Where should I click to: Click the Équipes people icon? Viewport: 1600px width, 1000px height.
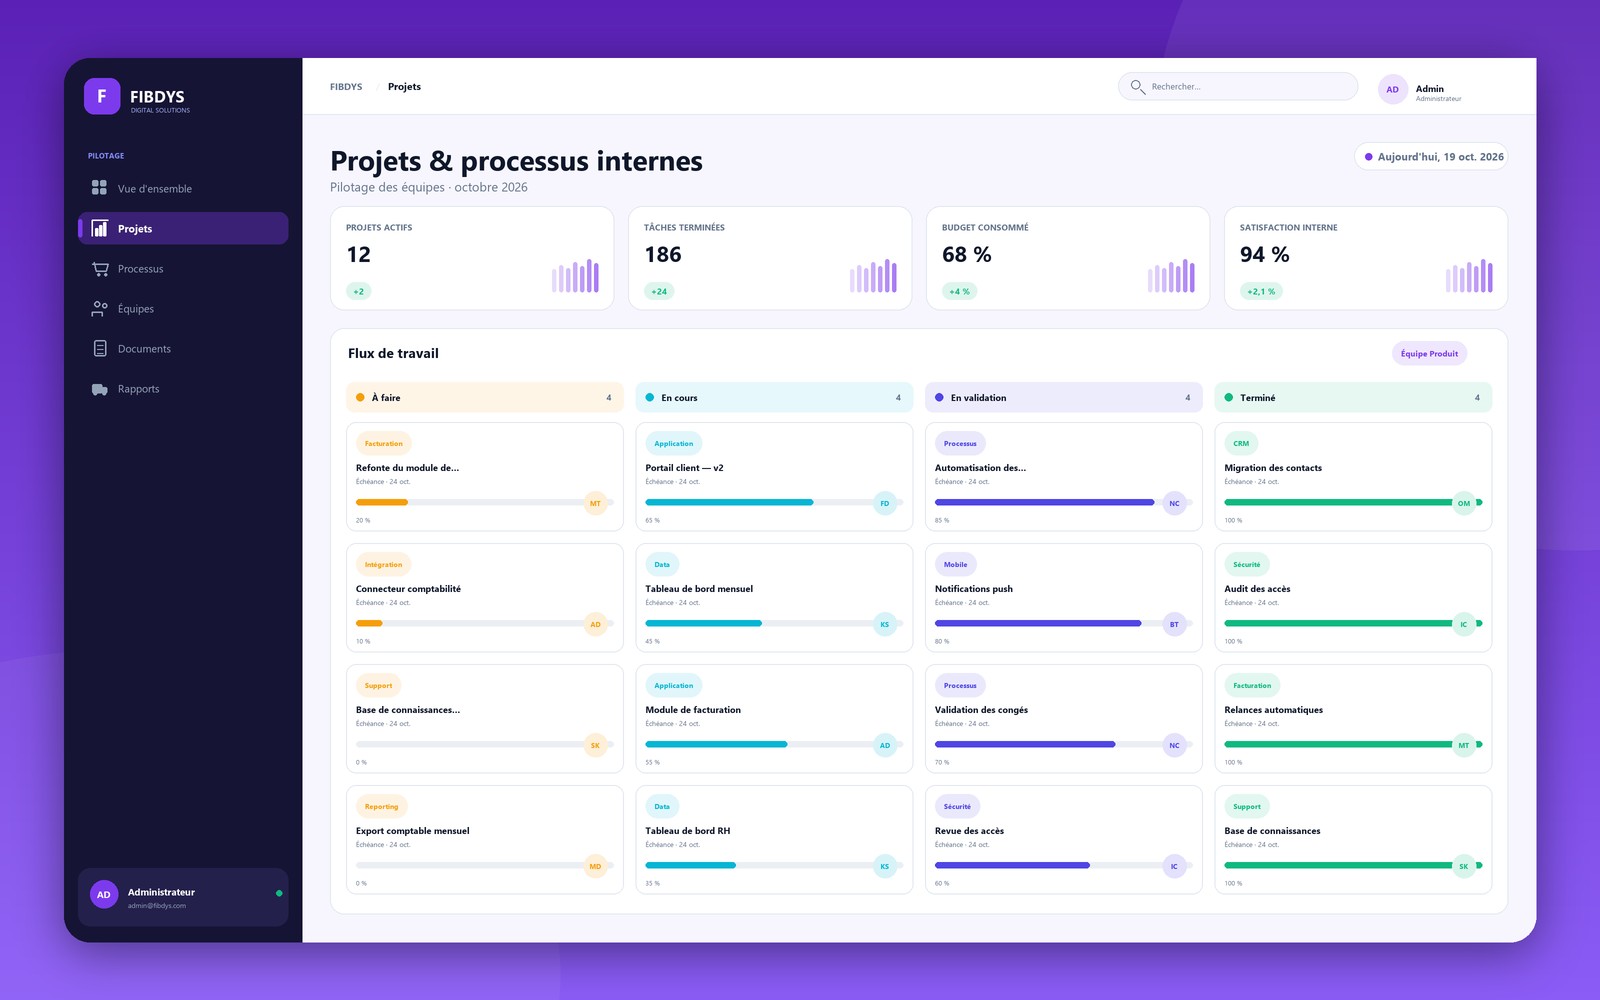pos(99,308)
